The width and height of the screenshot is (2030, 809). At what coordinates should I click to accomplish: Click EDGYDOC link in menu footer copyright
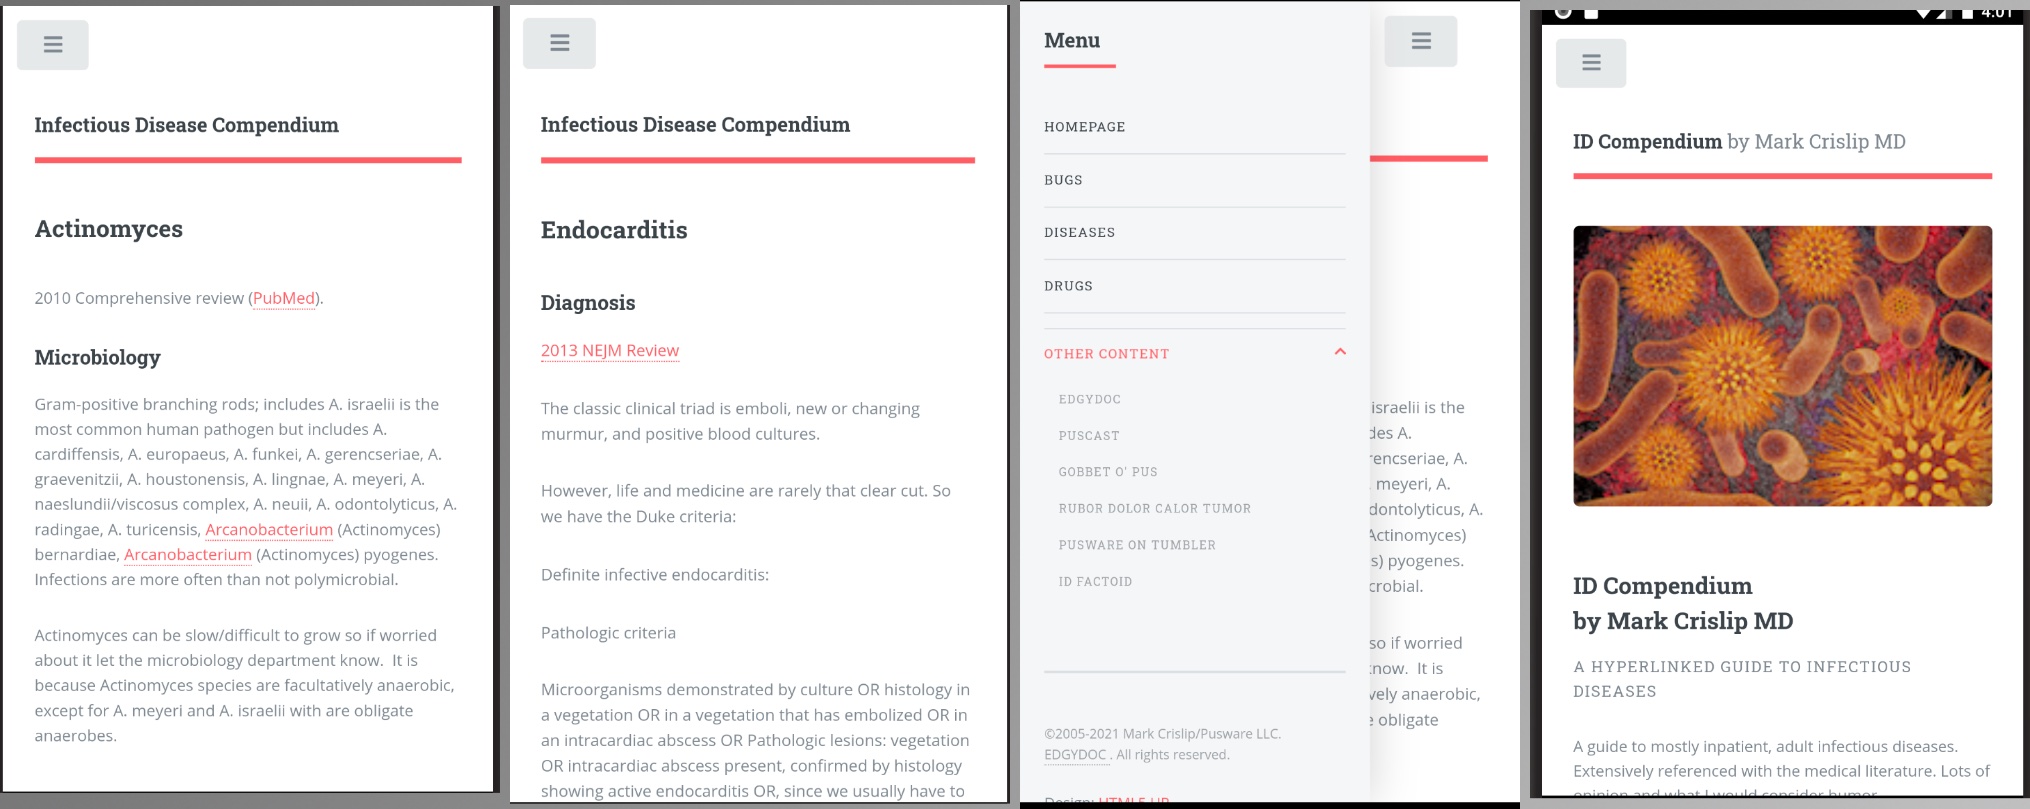click(x=1075, y=755)
